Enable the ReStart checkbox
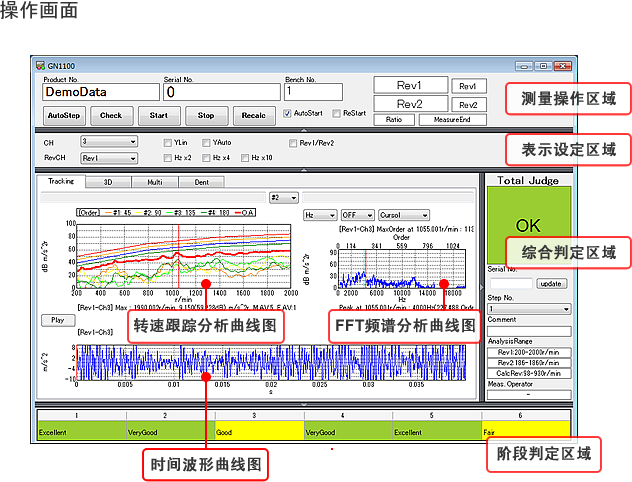 coord(337,114)
